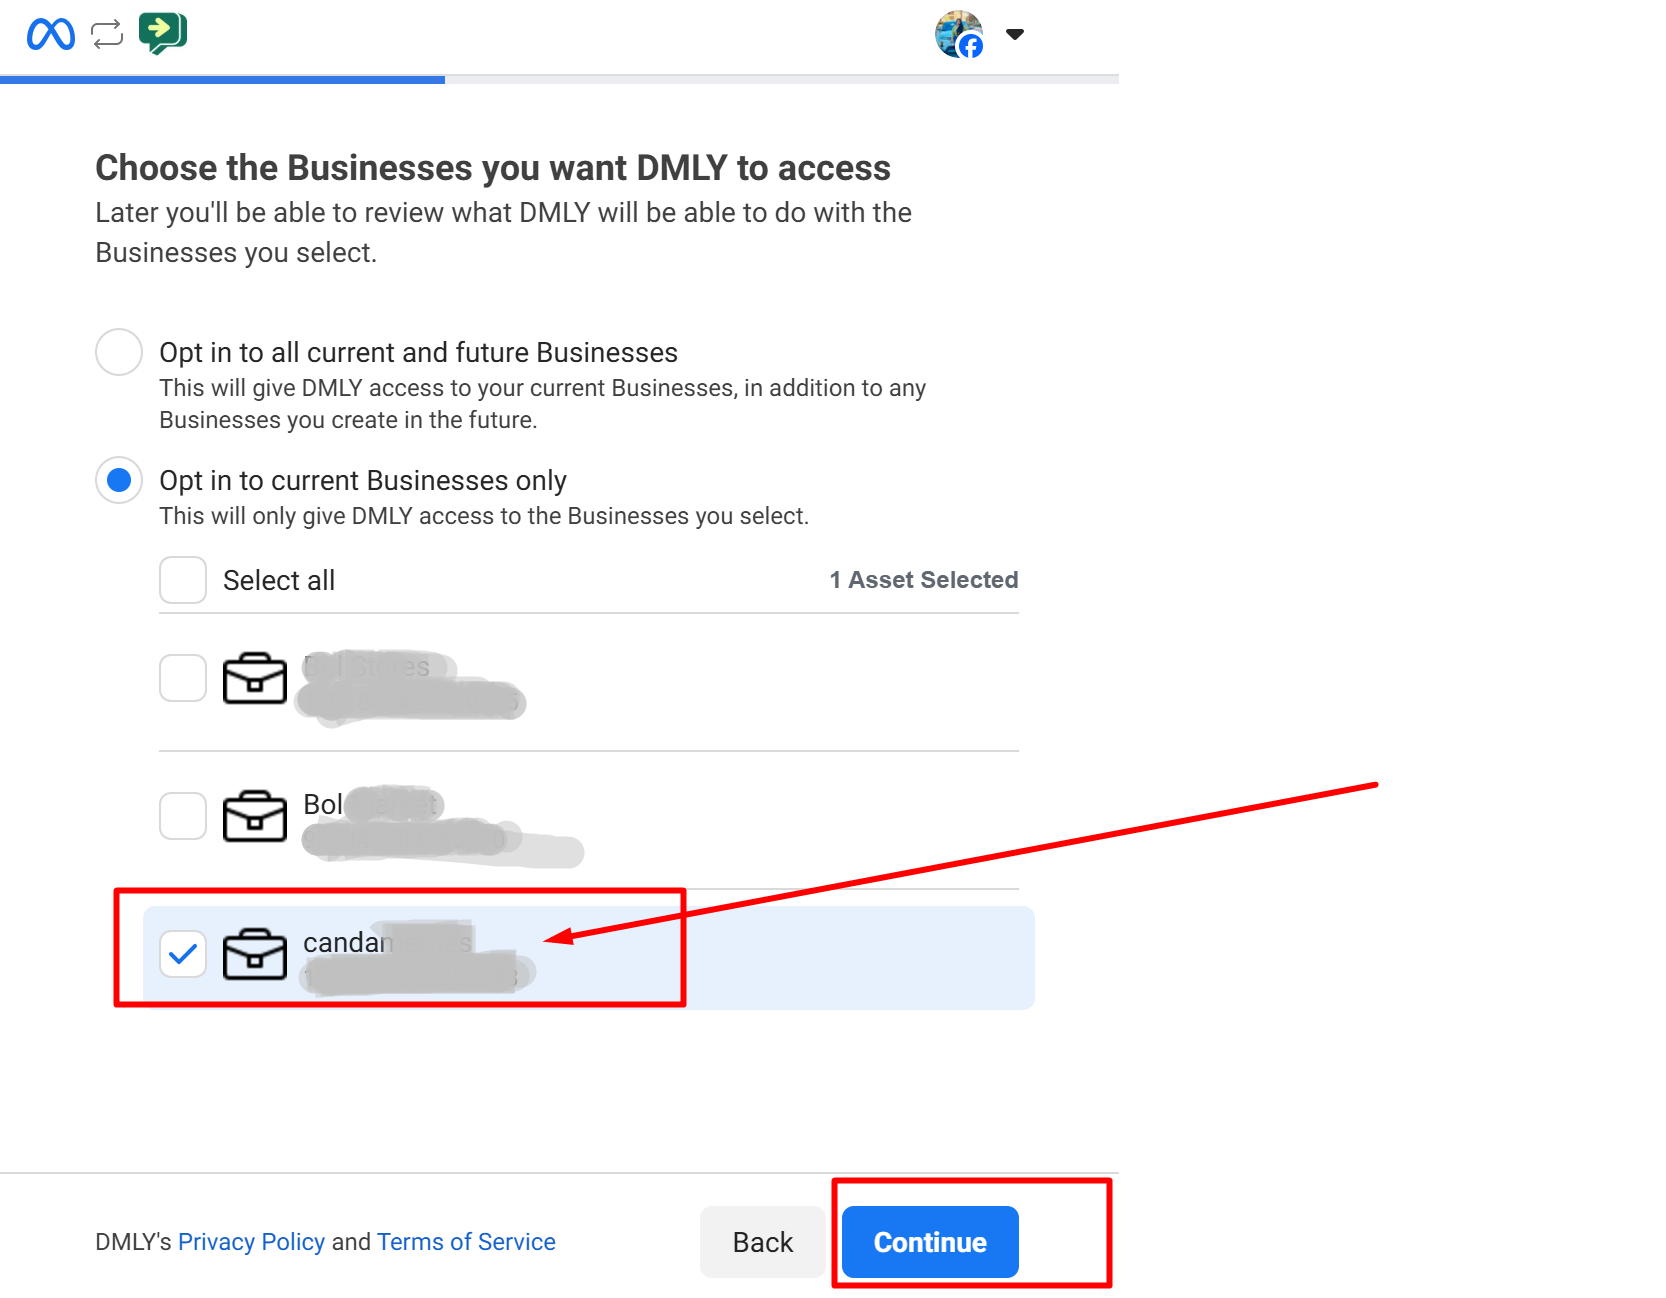This screenshot has width=1666, height=1298.
Task: Click the Meta infinity logo
Action: [50, 34]
